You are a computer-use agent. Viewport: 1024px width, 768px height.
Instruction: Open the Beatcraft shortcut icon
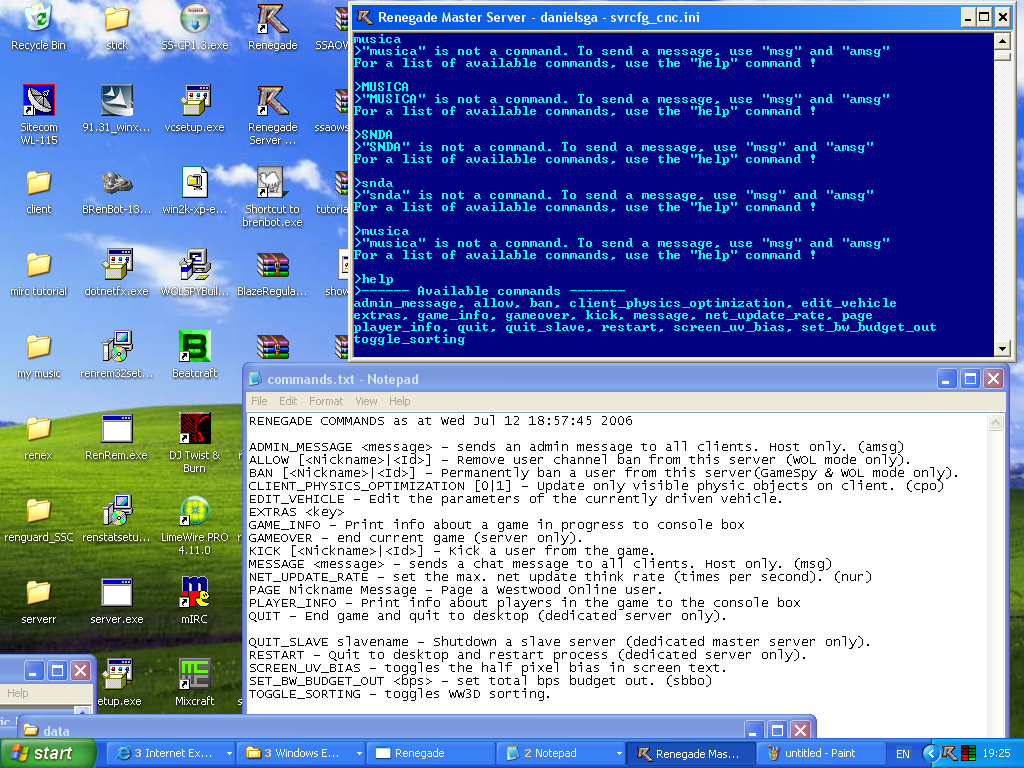pos(194,348)
